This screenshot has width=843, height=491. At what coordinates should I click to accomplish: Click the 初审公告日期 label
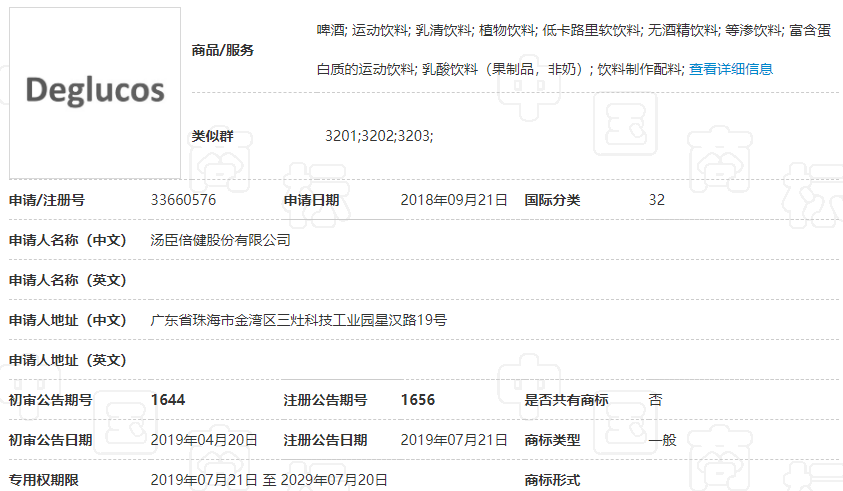51,440
